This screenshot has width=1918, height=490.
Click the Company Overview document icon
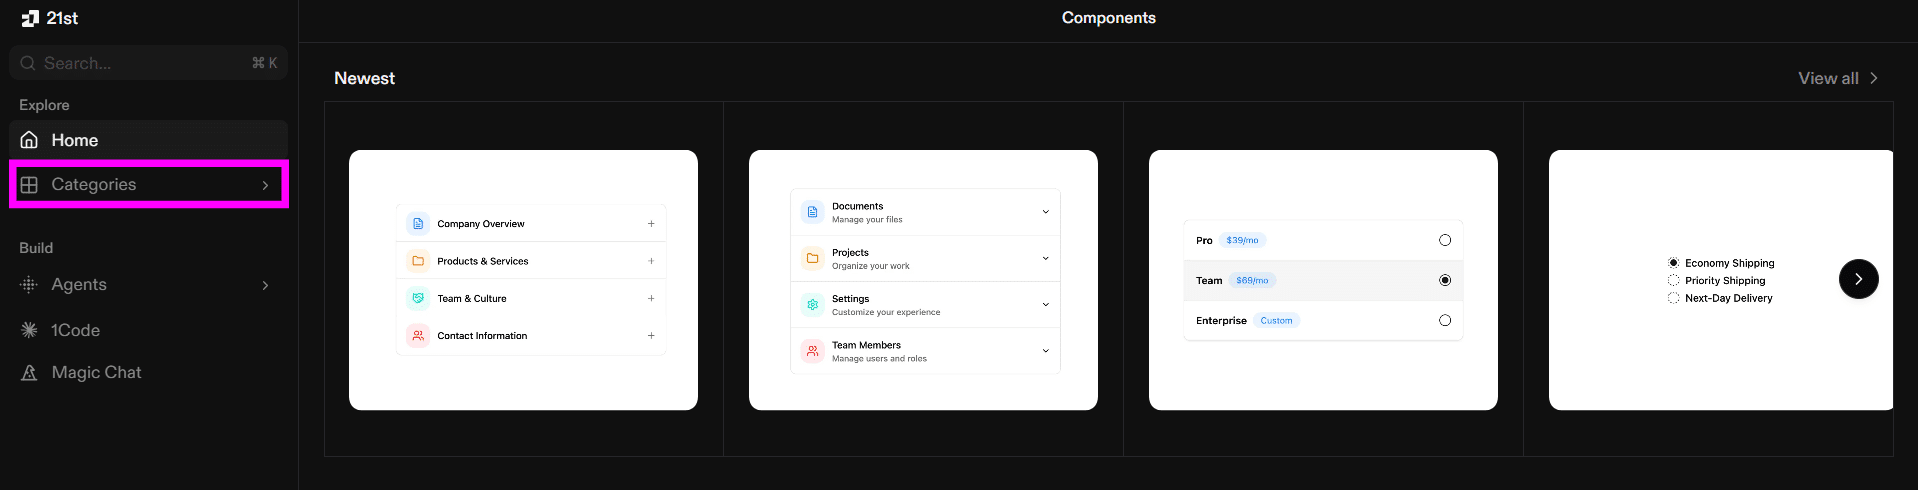click(418, 224)
